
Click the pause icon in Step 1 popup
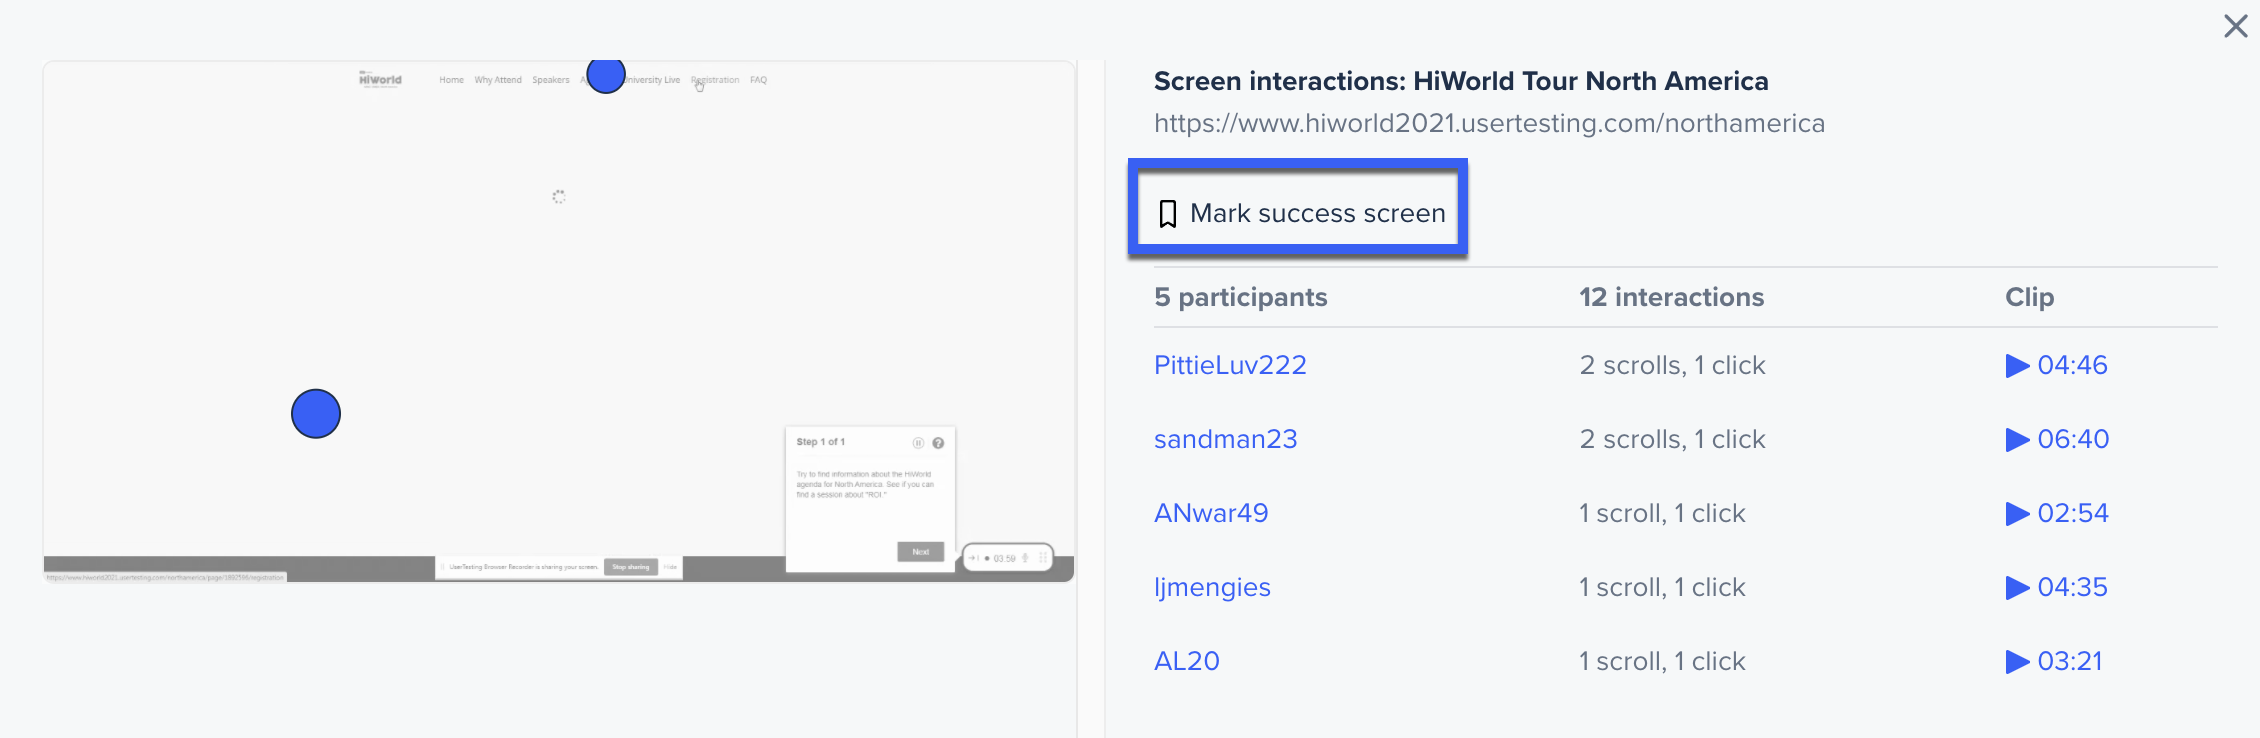(x=918, y=443)
